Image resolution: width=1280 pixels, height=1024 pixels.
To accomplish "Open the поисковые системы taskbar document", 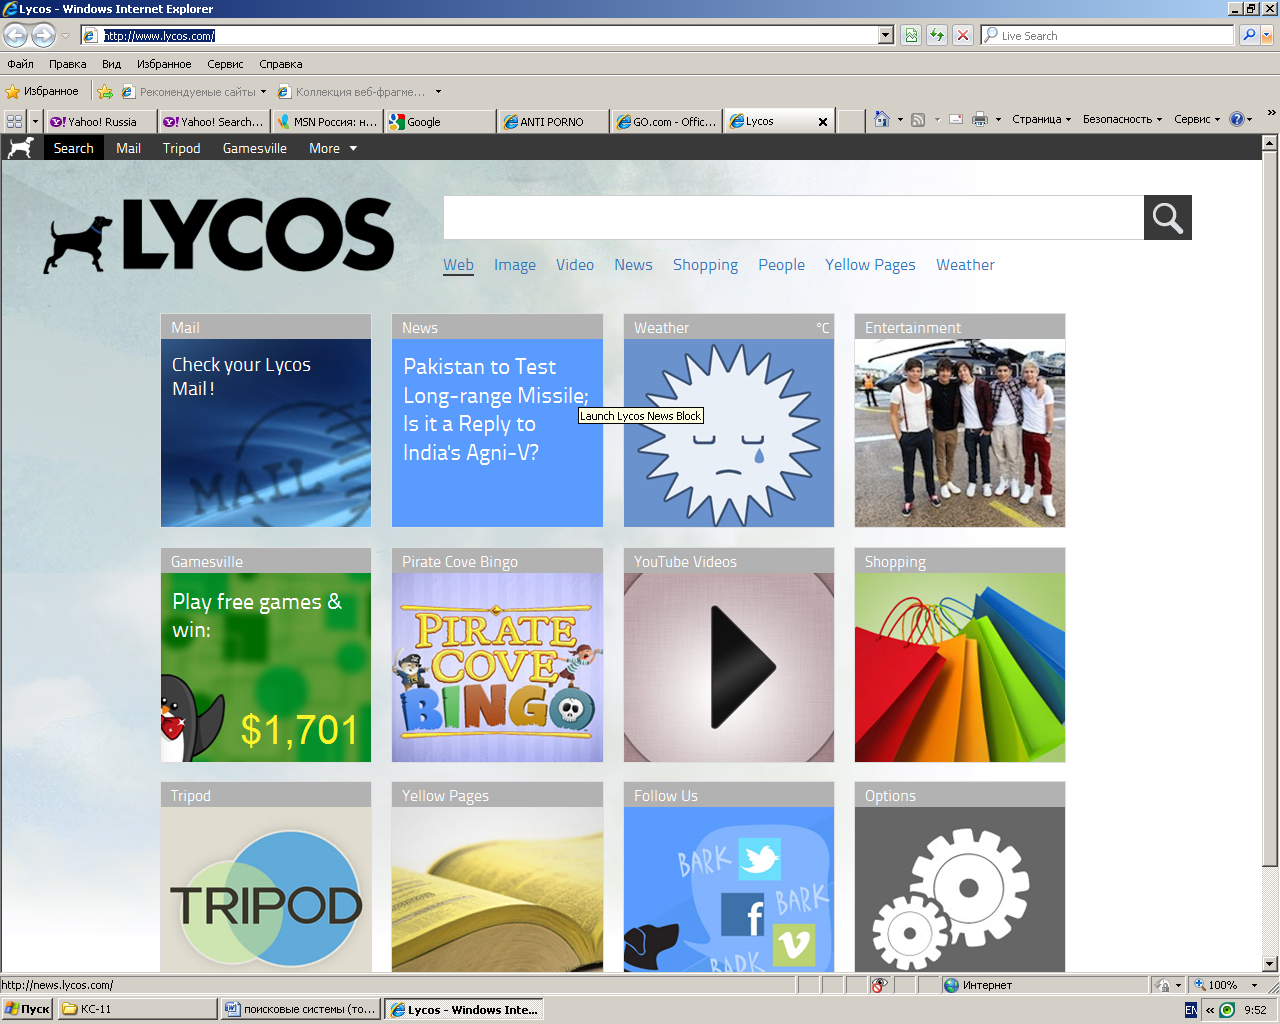I will 301,1009.
